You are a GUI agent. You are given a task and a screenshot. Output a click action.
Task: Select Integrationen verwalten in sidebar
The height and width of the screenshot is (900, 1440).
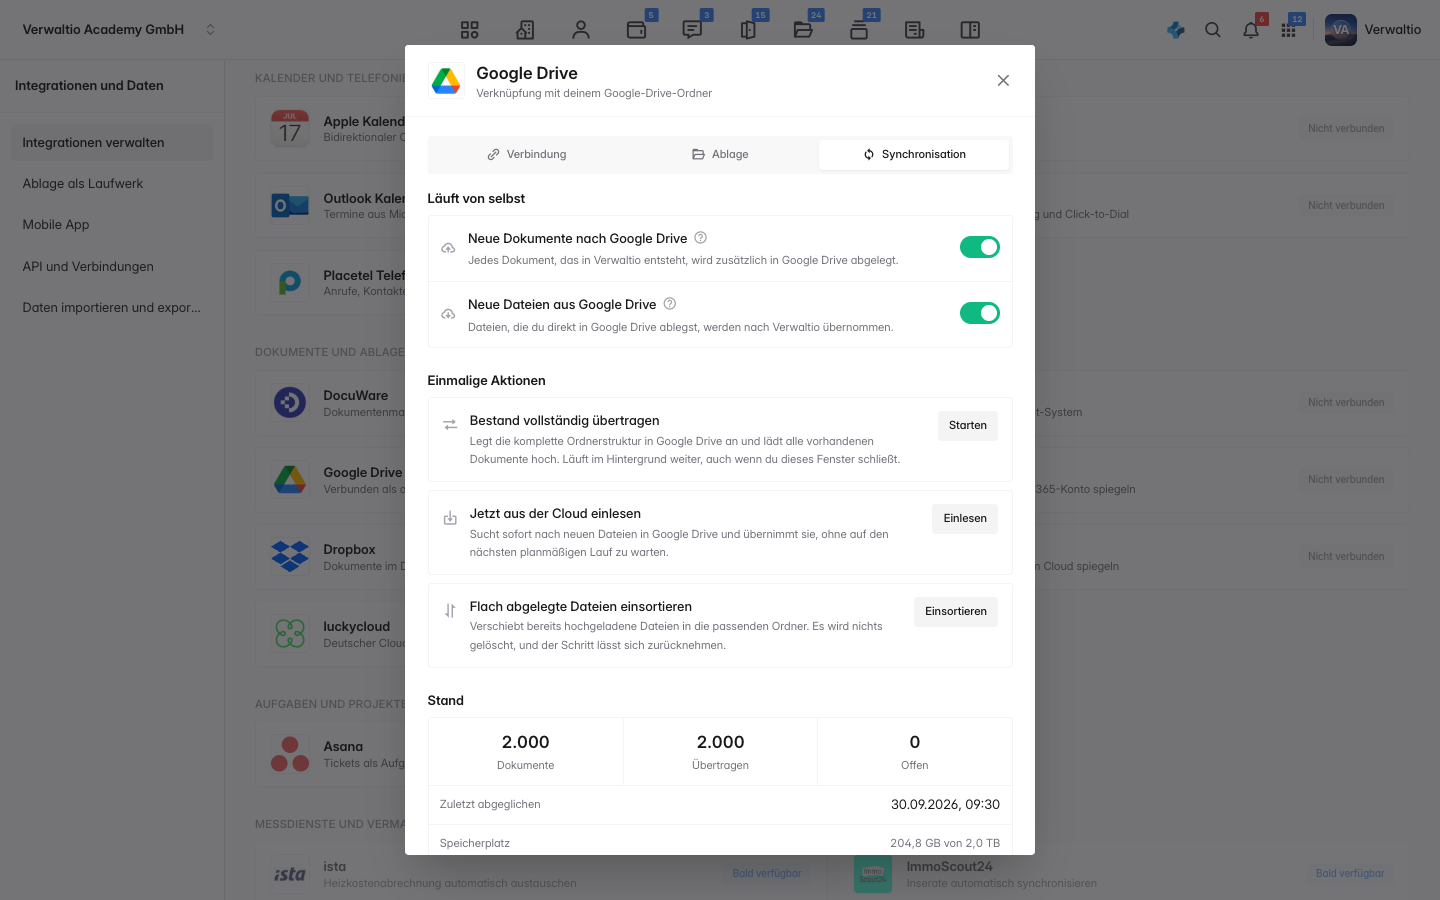pyautogui.click(x=112, y=143)
